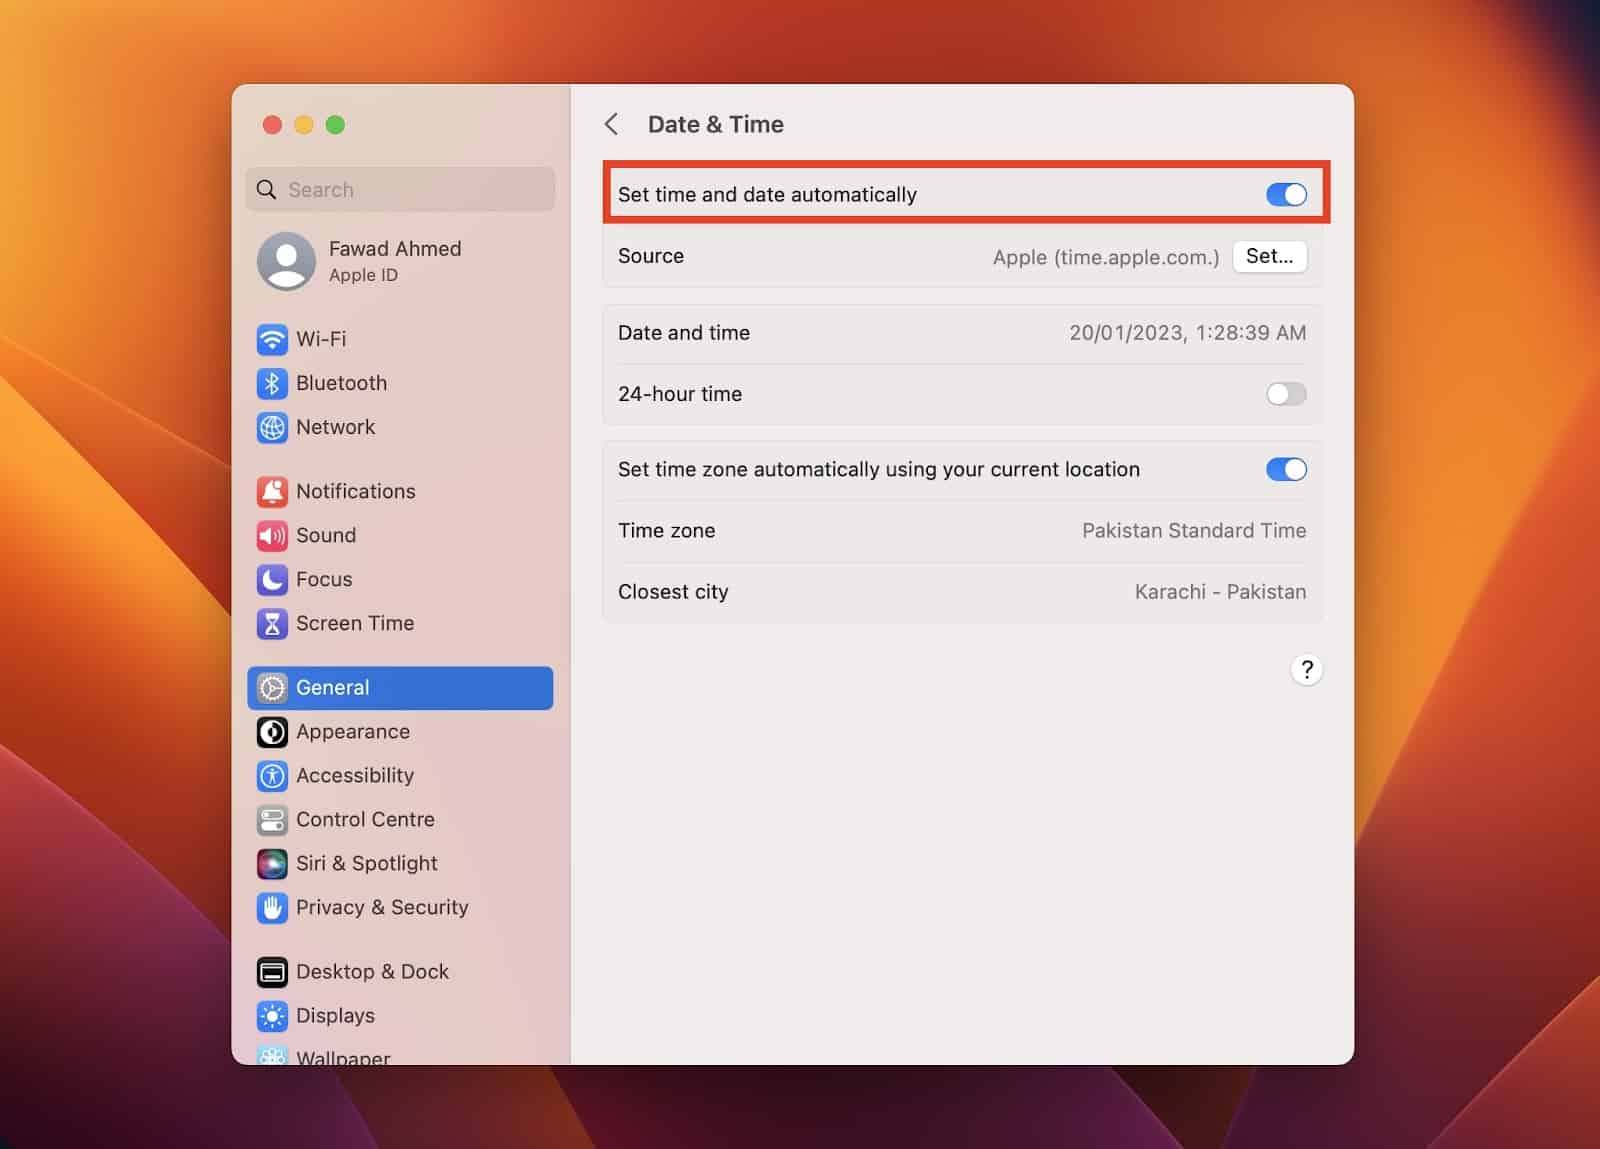Click the Privacy & Security hand icon
The image size is (1600, 1149).
tap(272, 908)
